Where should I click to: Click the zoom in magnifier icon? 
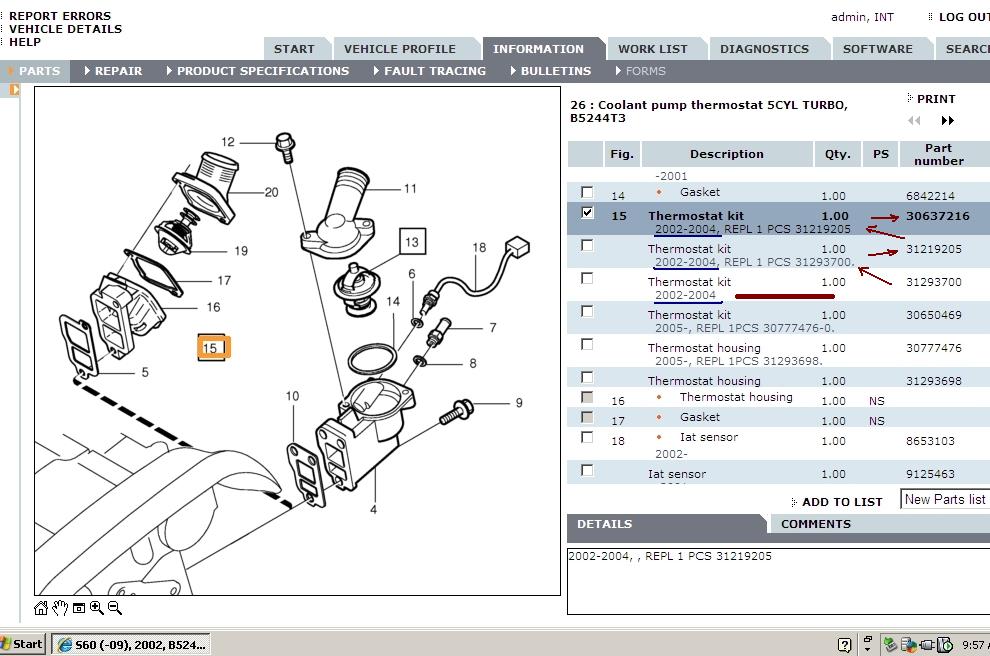point(95,607)
